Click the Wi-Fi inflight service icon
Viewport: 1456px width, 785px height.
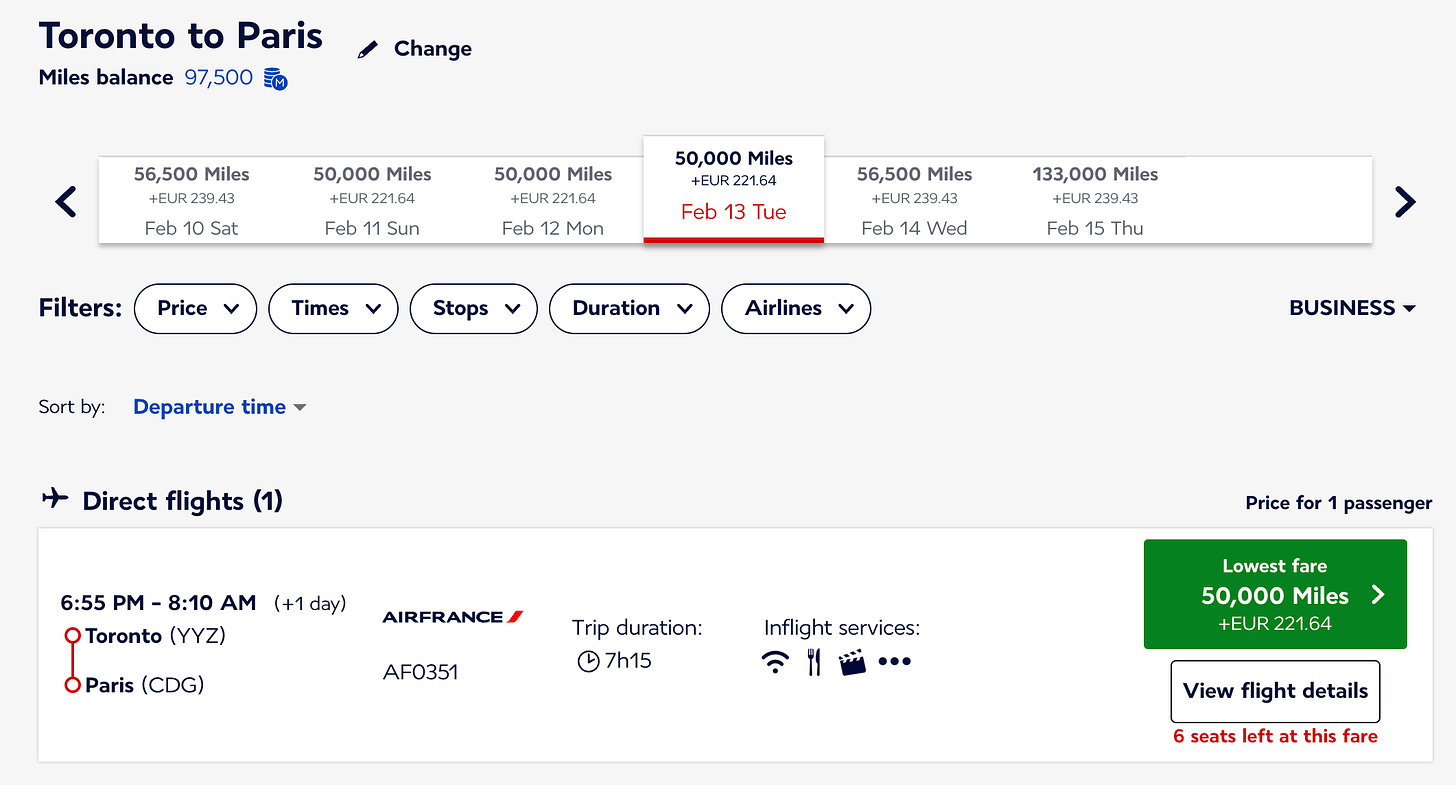775,662
